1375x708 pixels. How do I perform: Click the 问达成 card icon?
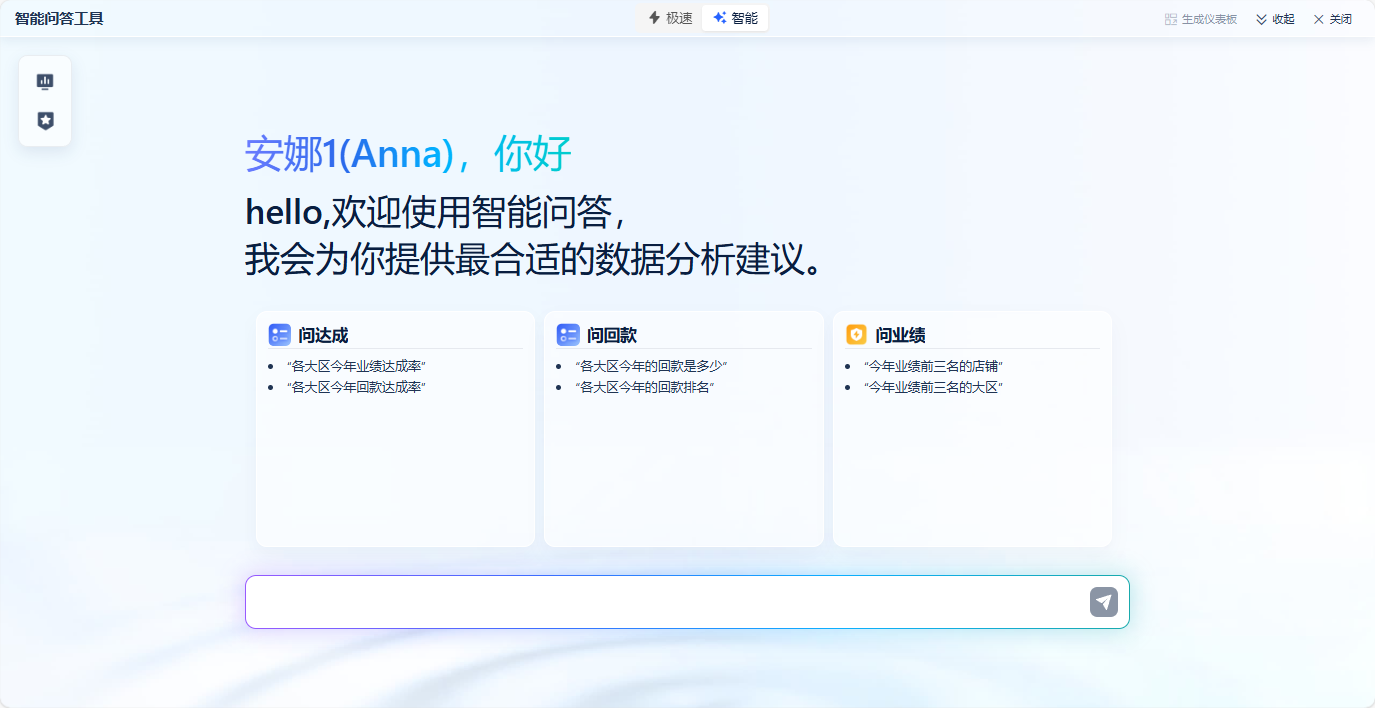pyautogui.click(x=279, y=335)
